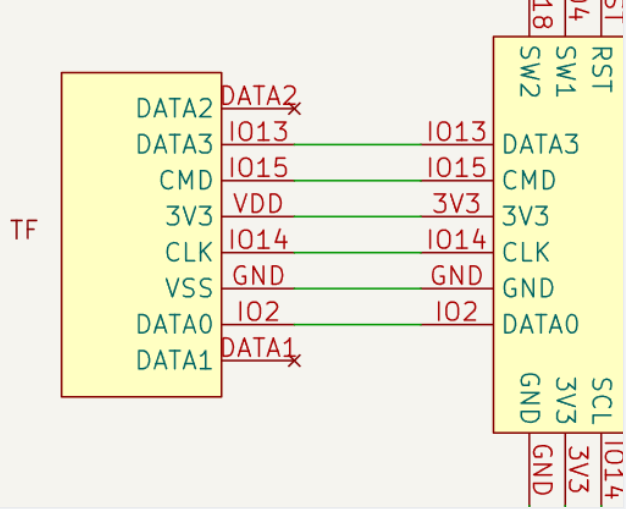Image resolution: width=626 pixels, height=509 pixels.
Task: Click the right 3V3 net label on wire
Action: tap(457, 204)
